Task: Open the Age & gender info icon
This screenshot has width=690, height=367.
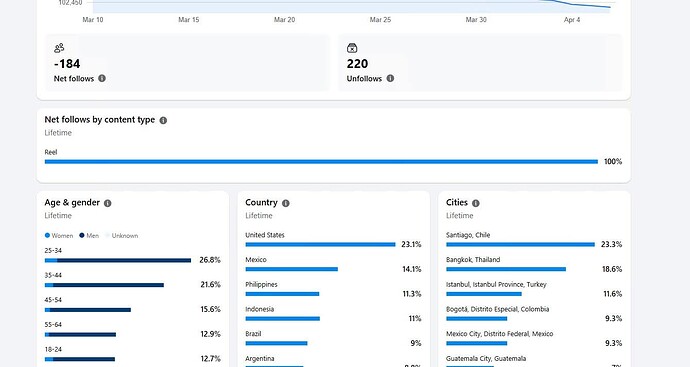Action: point(108,203)
